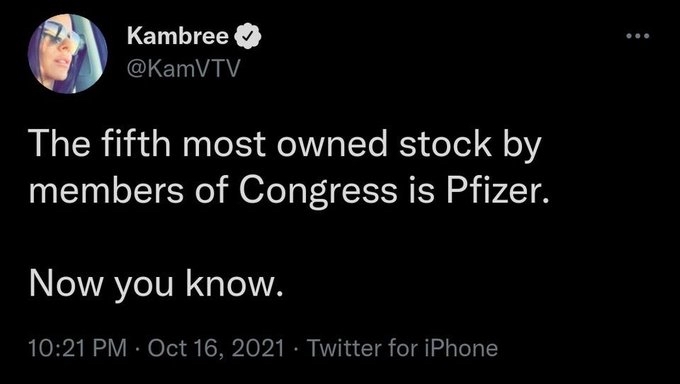Open the Twitter for iPhone source link
Viewport: 680px width, 384px height.
point(402,348)
